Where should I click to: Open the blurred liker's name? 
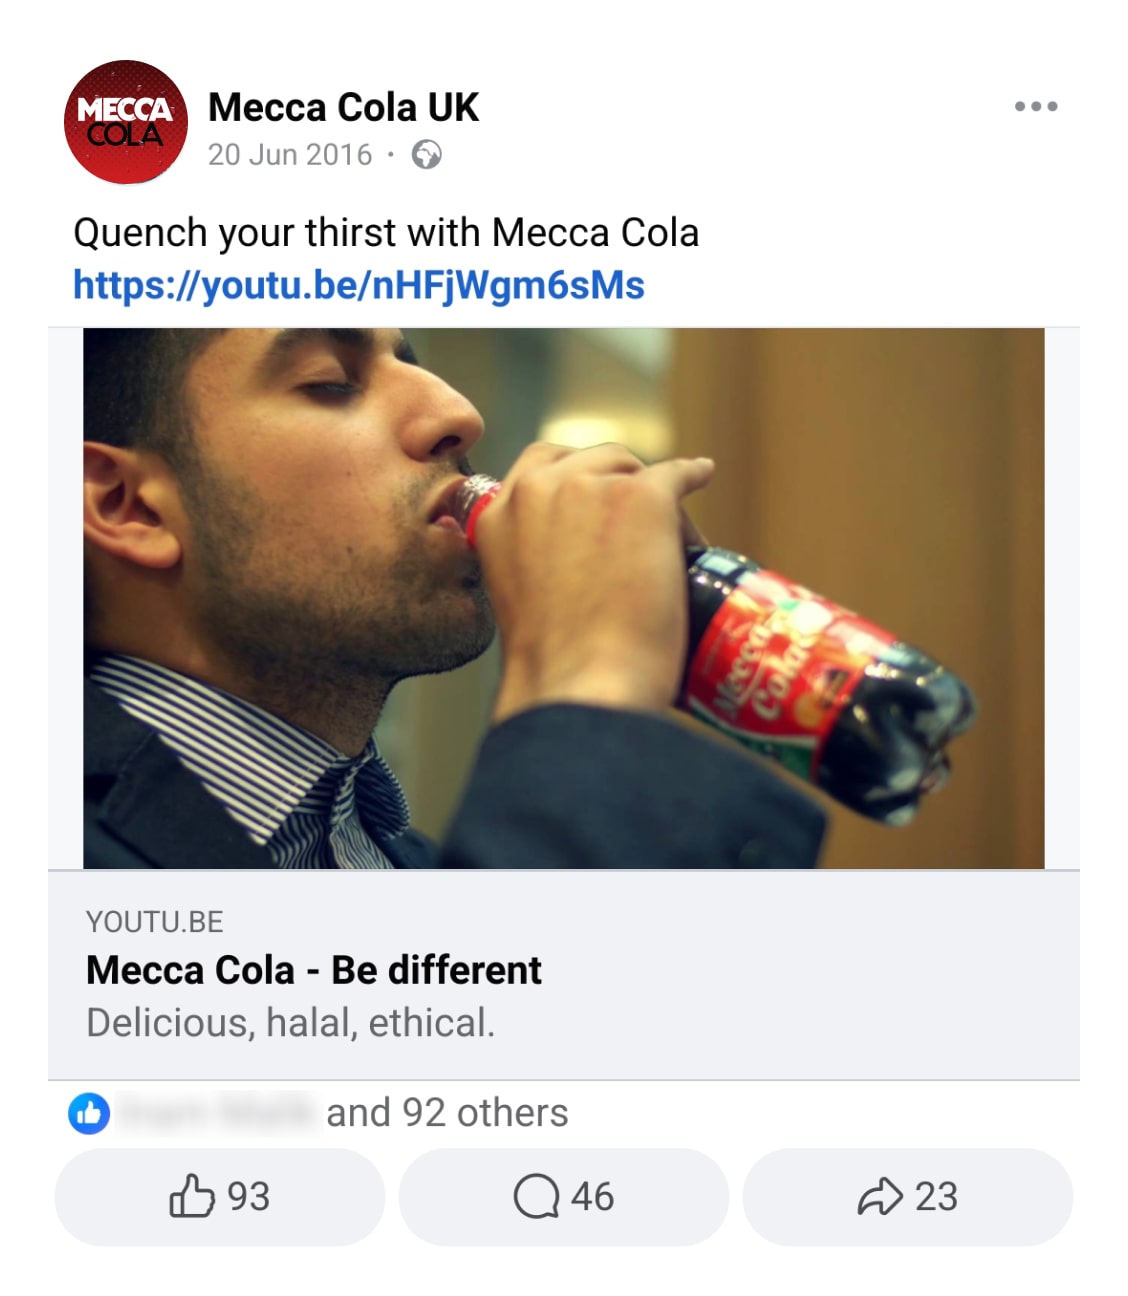pos(216,1113)
